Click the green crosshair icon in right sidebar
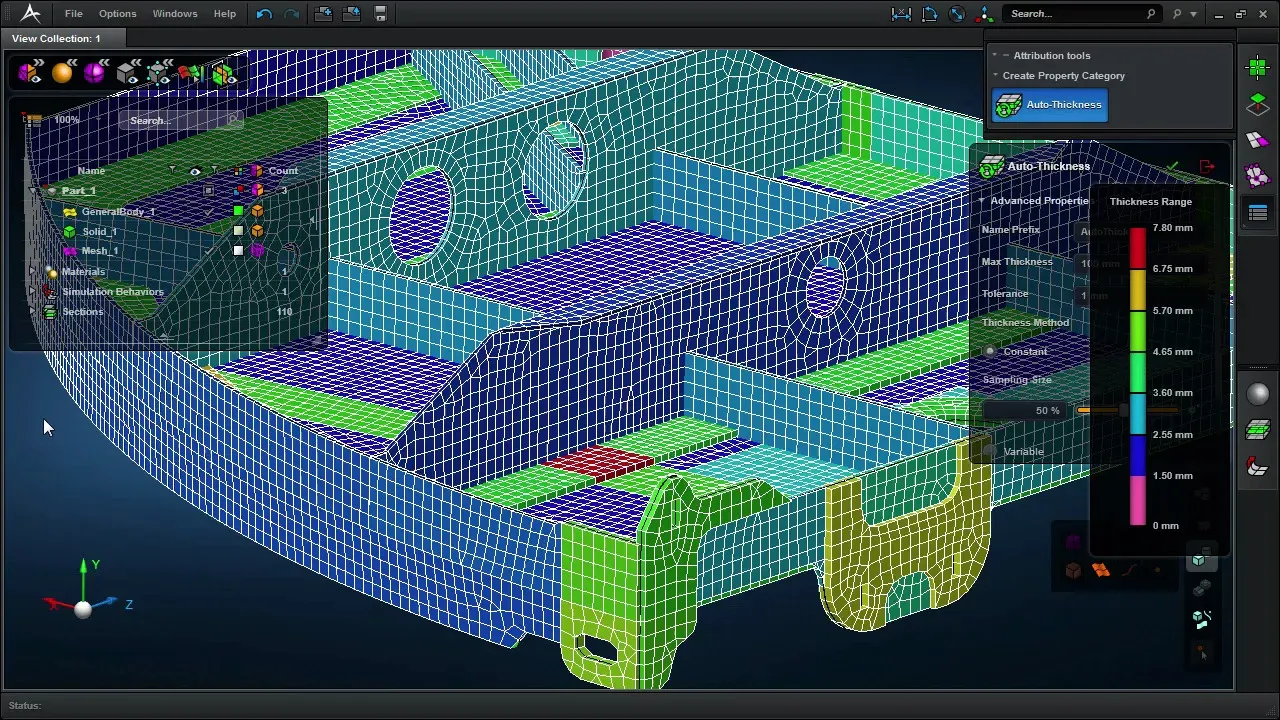This screenshot has width=1280, height=720. click(x=1257, y=67)
